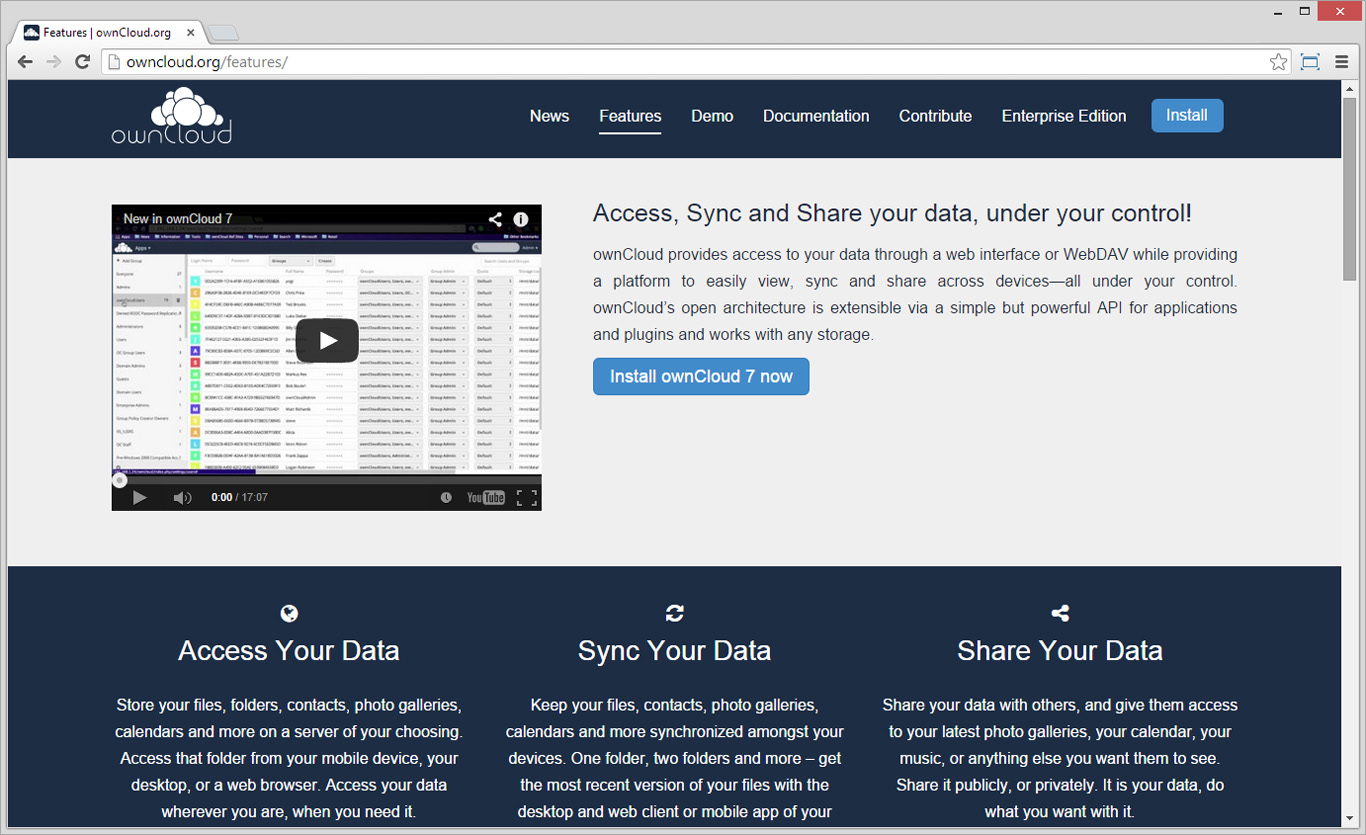This screenshot has width=1366, height=835.
Task: Click the 0:00 / 17:07 video time display
Action: point(239,497)
